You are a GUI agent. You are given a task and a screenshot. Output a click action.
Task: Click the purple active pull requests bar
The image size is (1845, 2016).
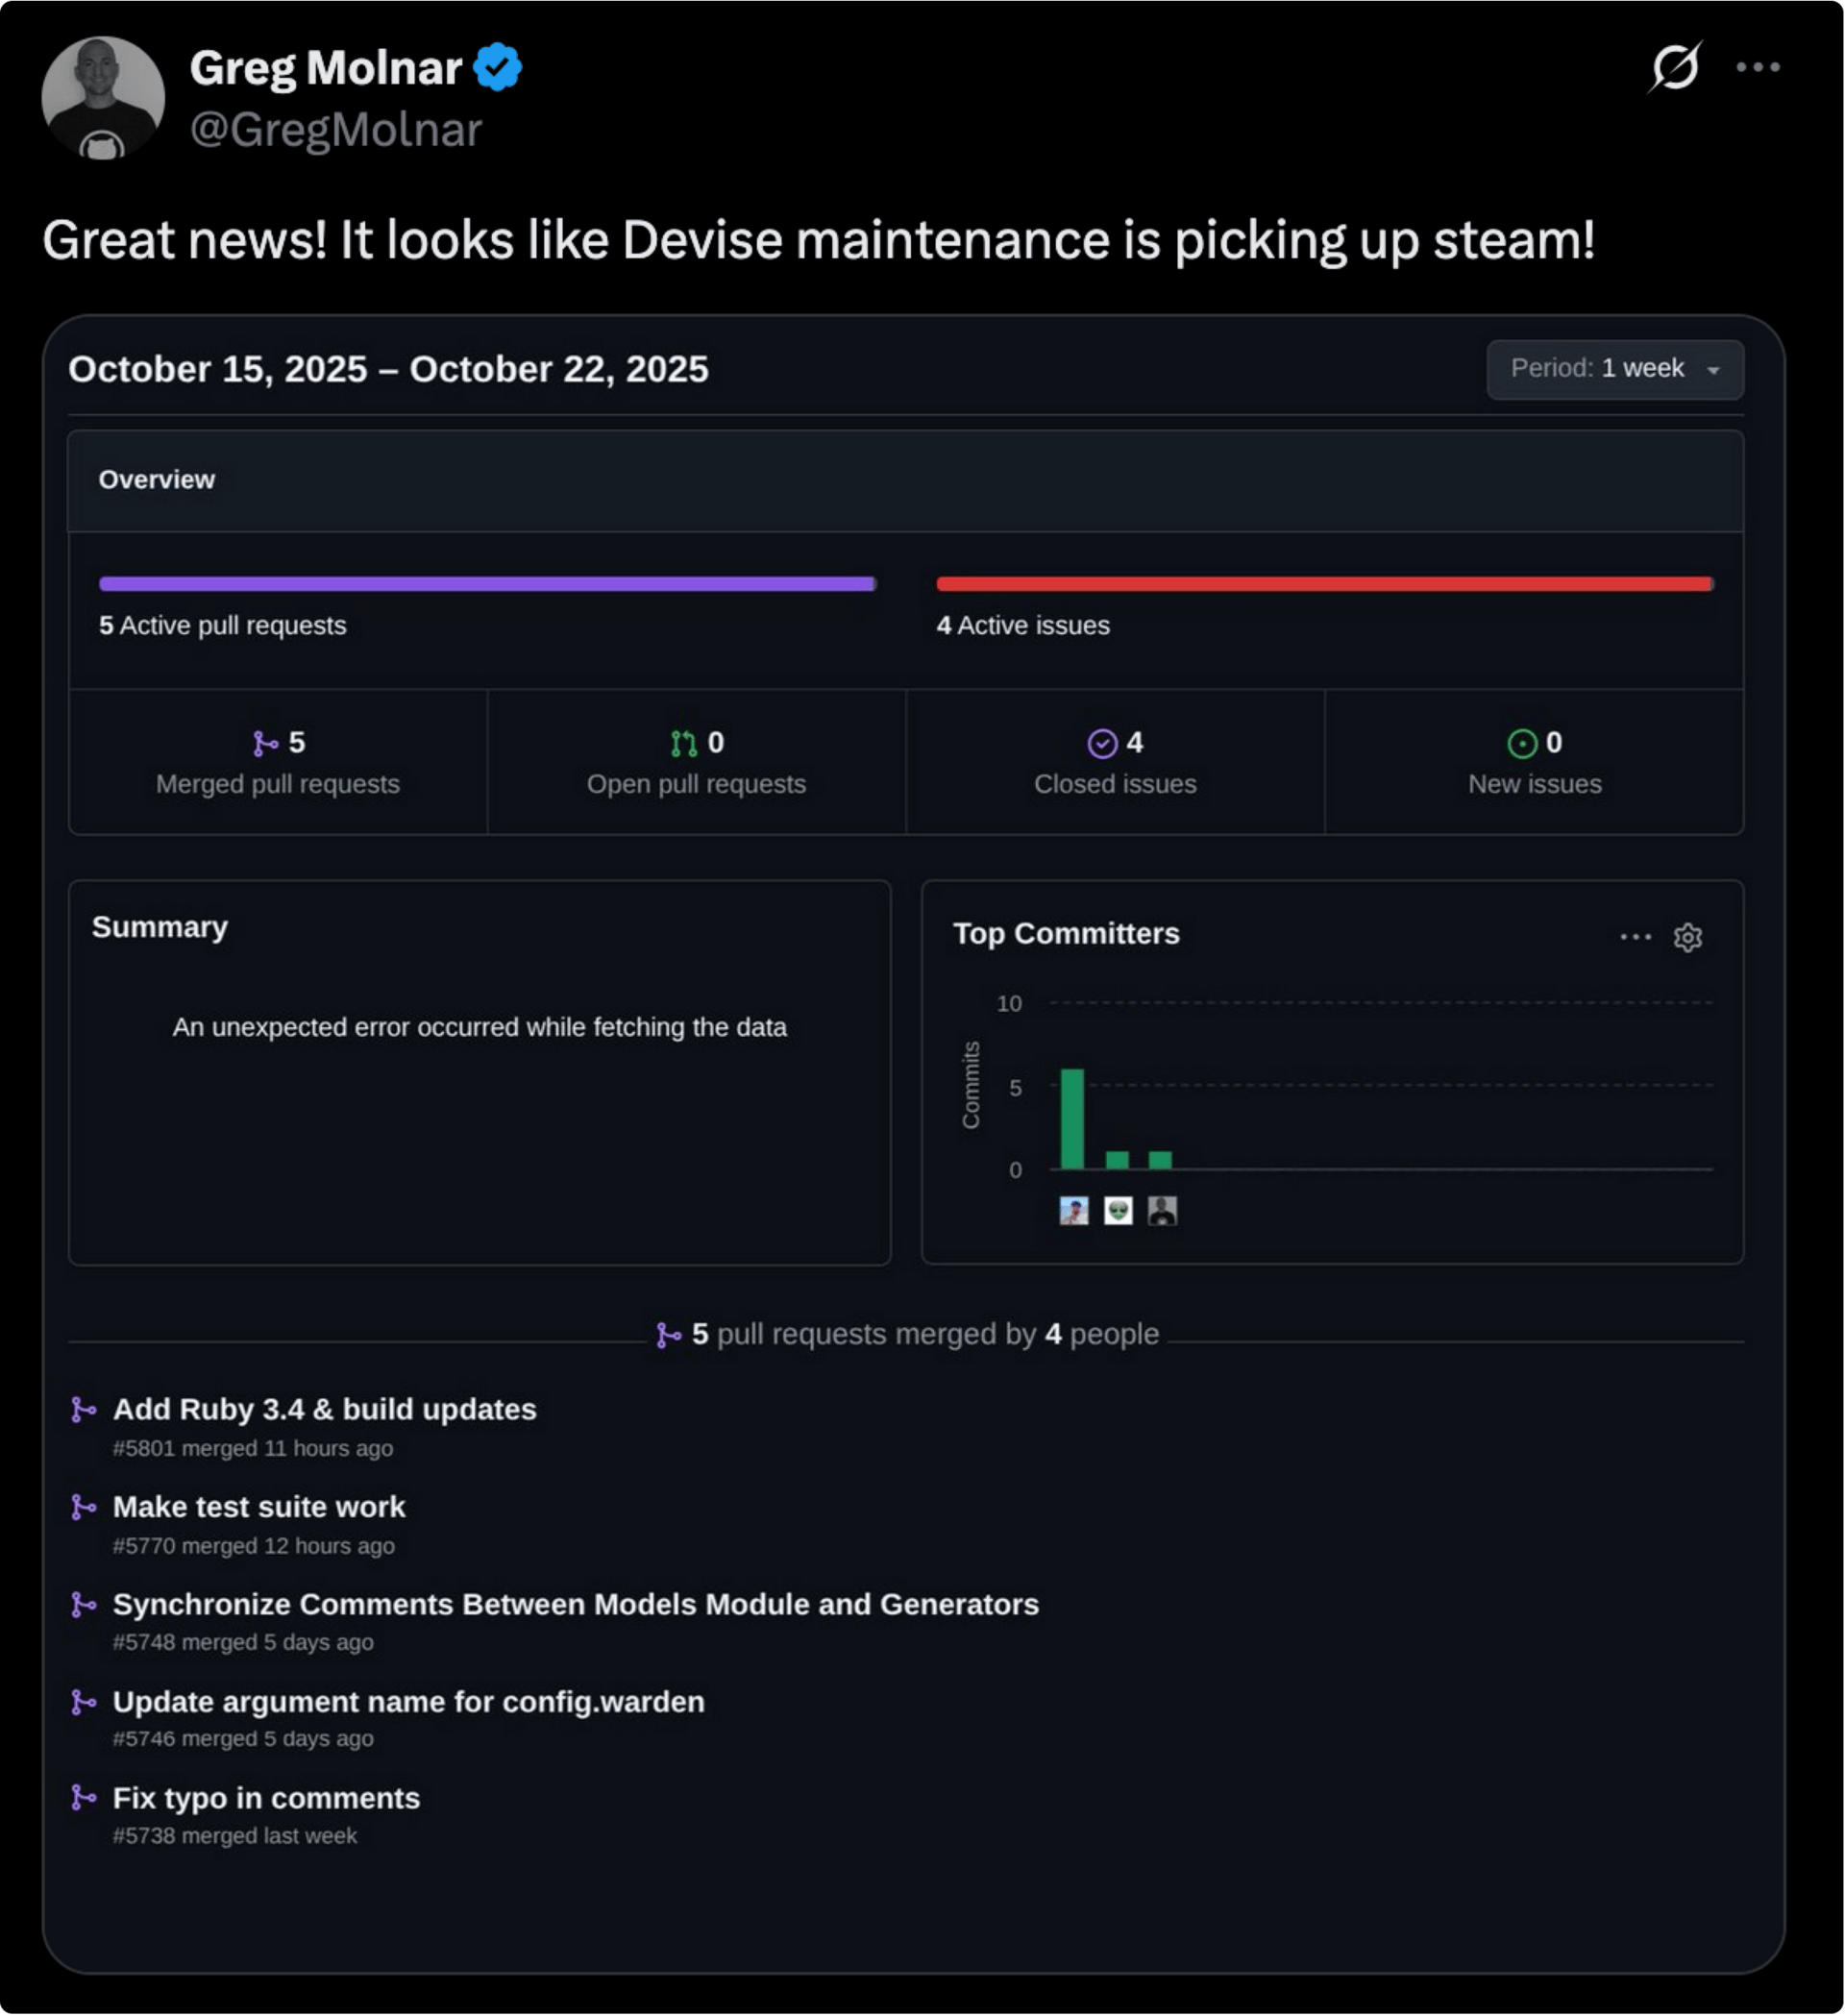coord(488,584)
